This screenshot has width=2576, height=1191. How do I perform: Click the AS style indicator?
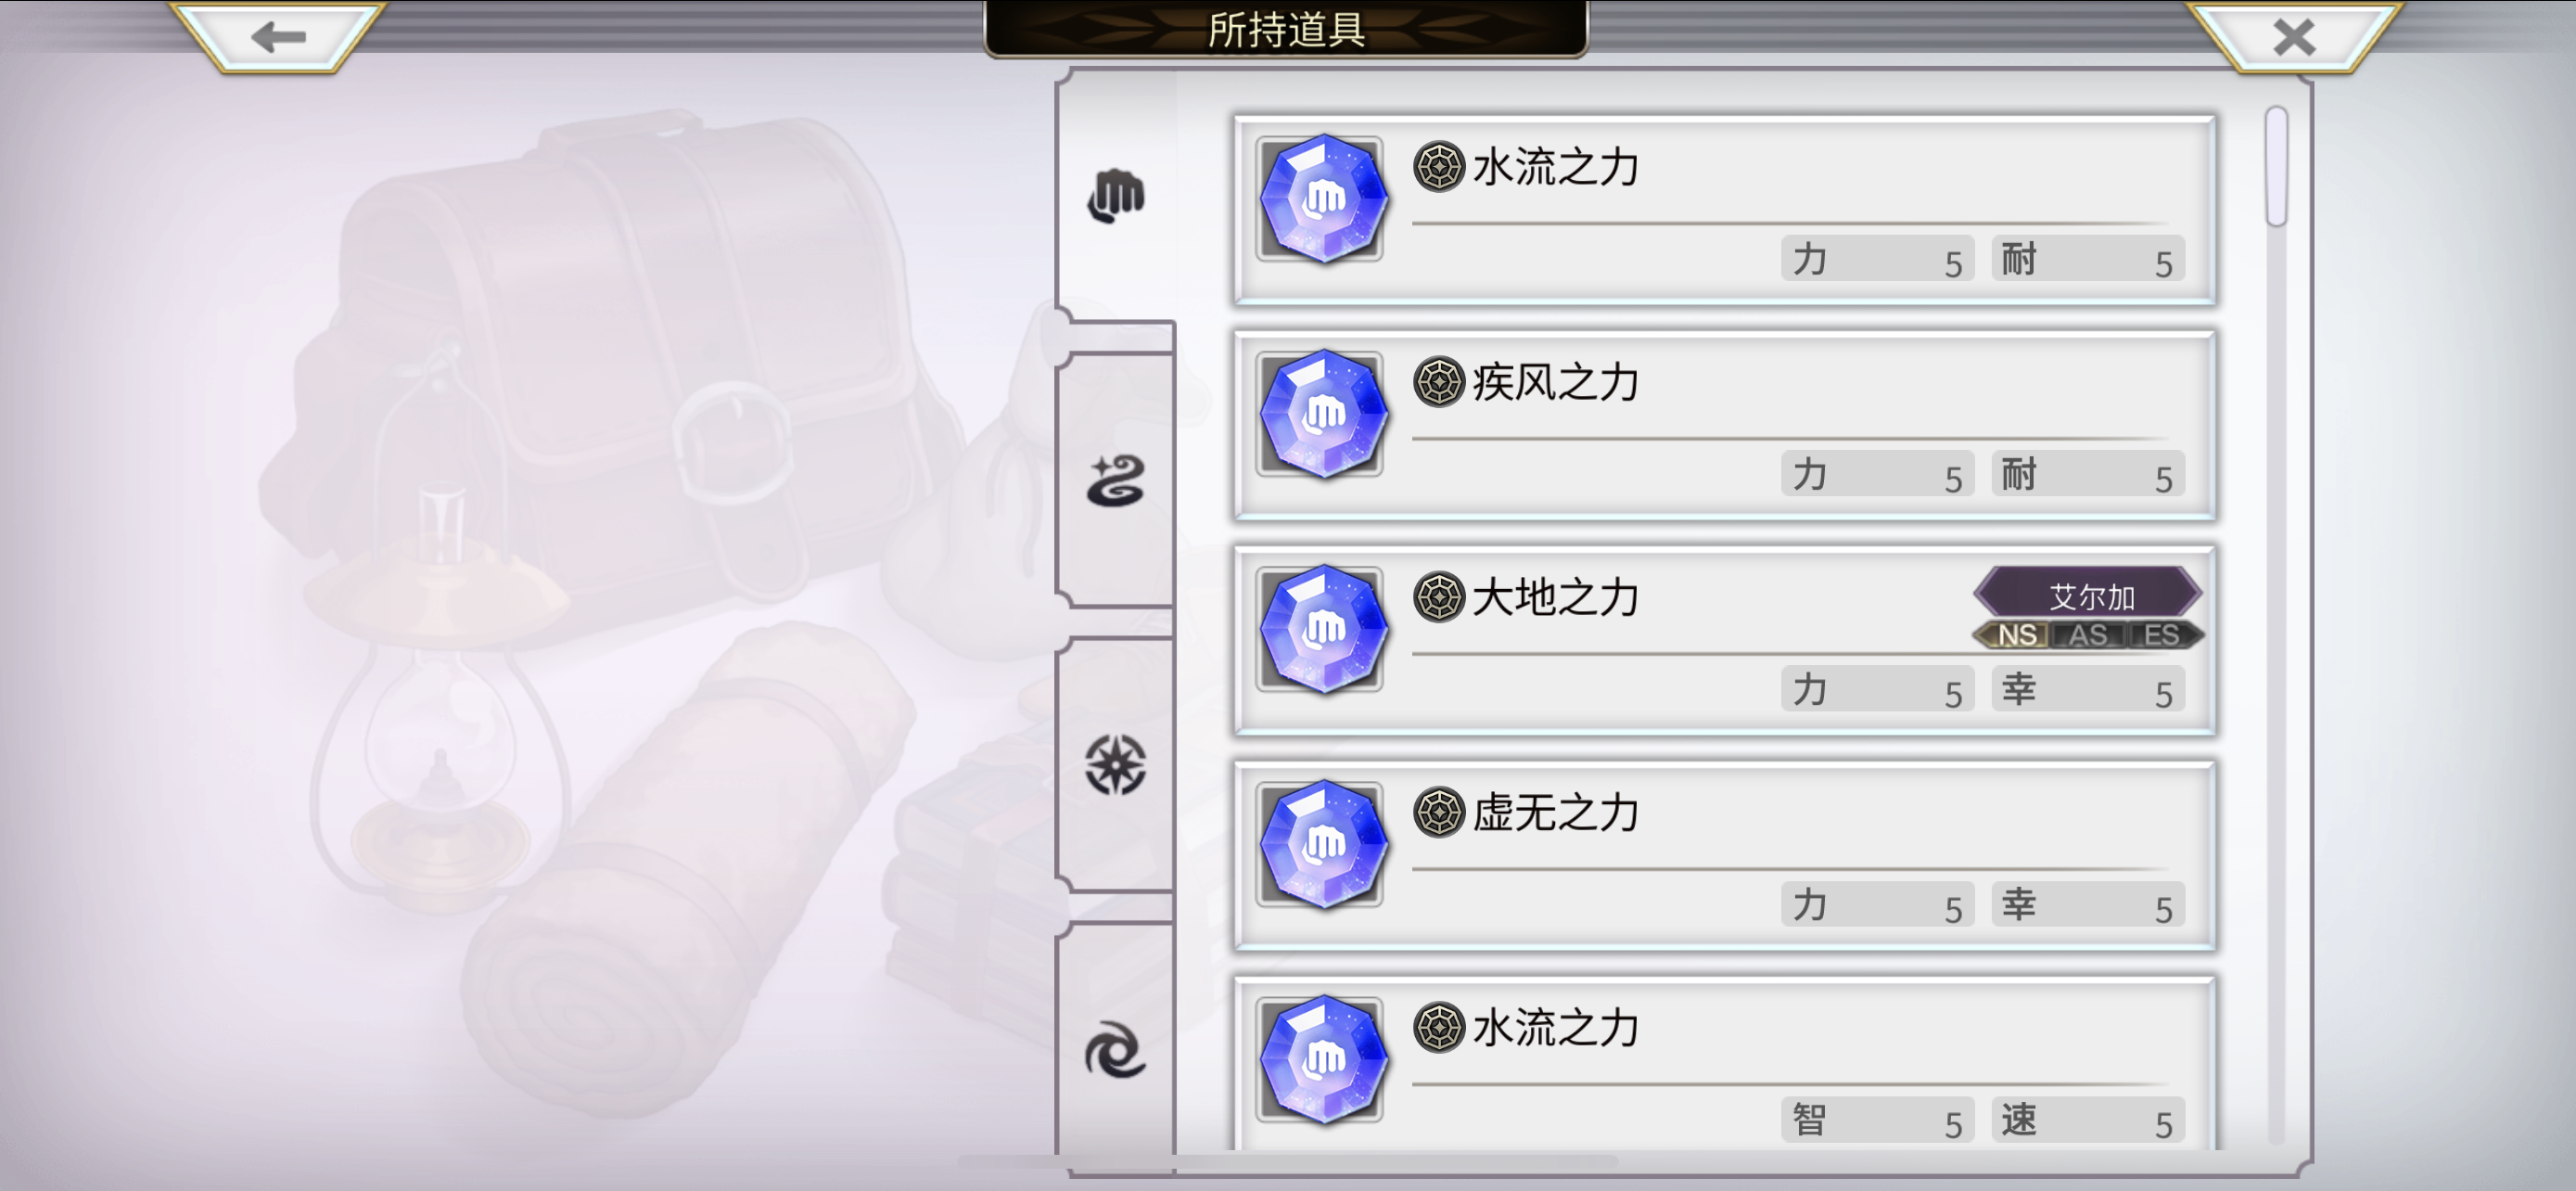click(x=2088, y=635)
